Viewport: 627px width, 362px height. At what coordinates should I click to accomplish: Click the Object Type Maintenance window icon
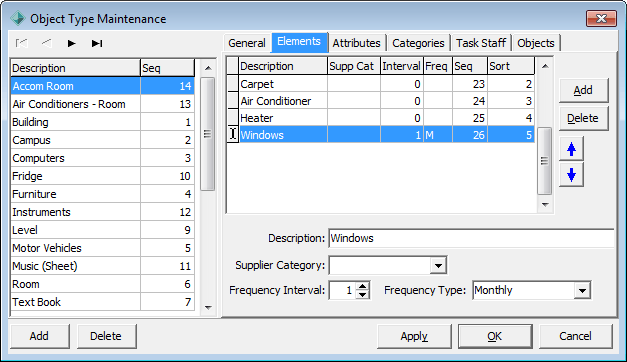(x=18, y=18)
